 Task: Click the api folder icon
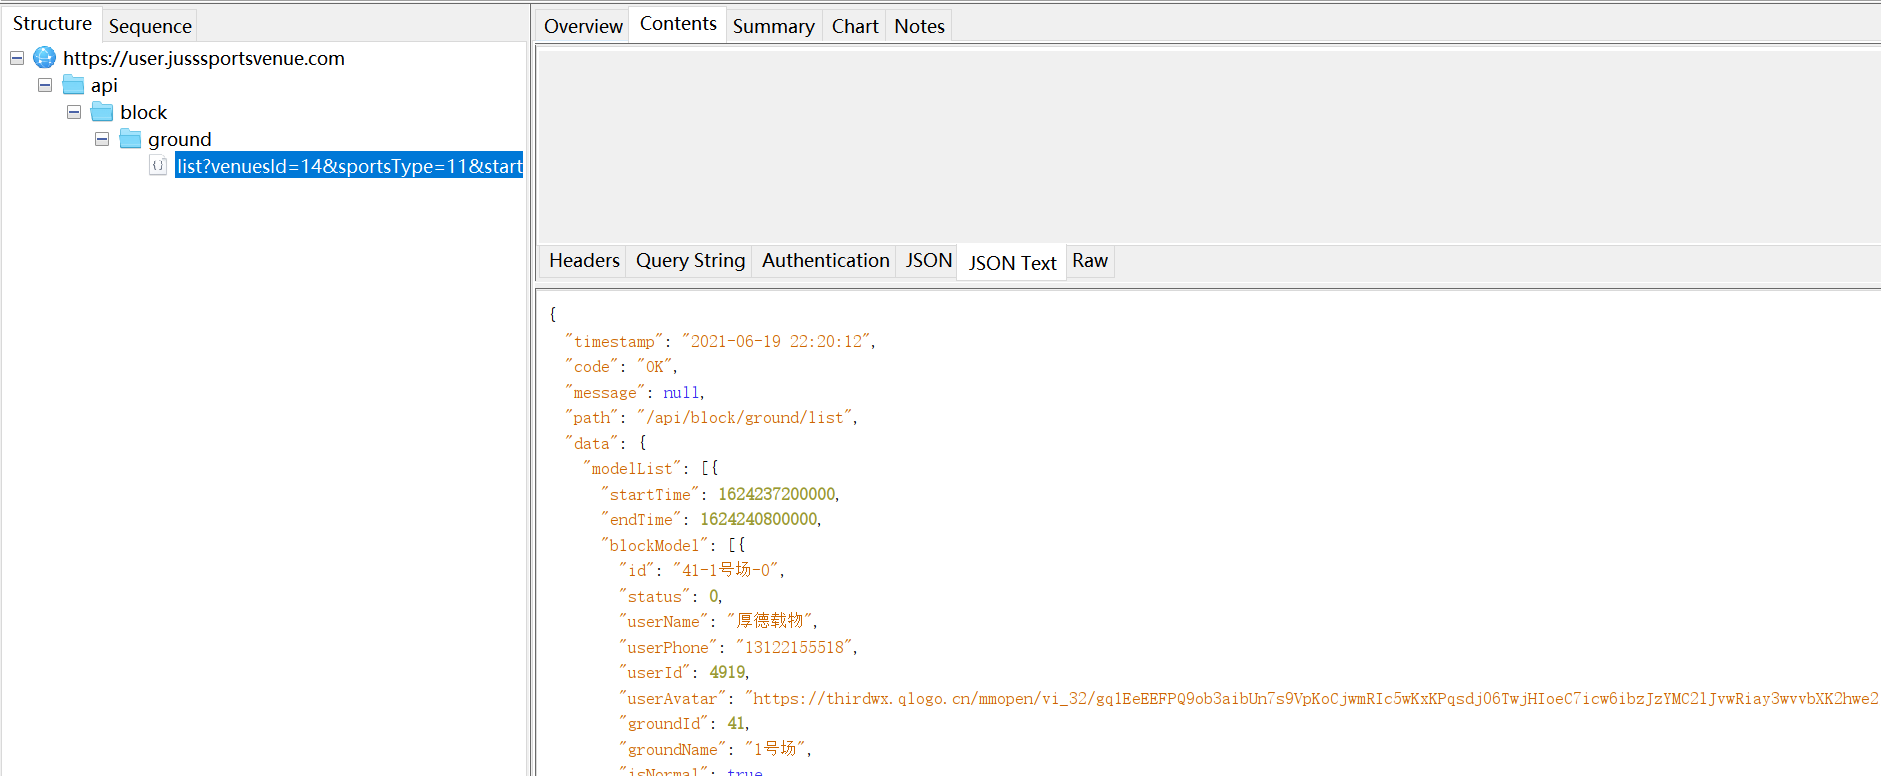tap(73, 85)
